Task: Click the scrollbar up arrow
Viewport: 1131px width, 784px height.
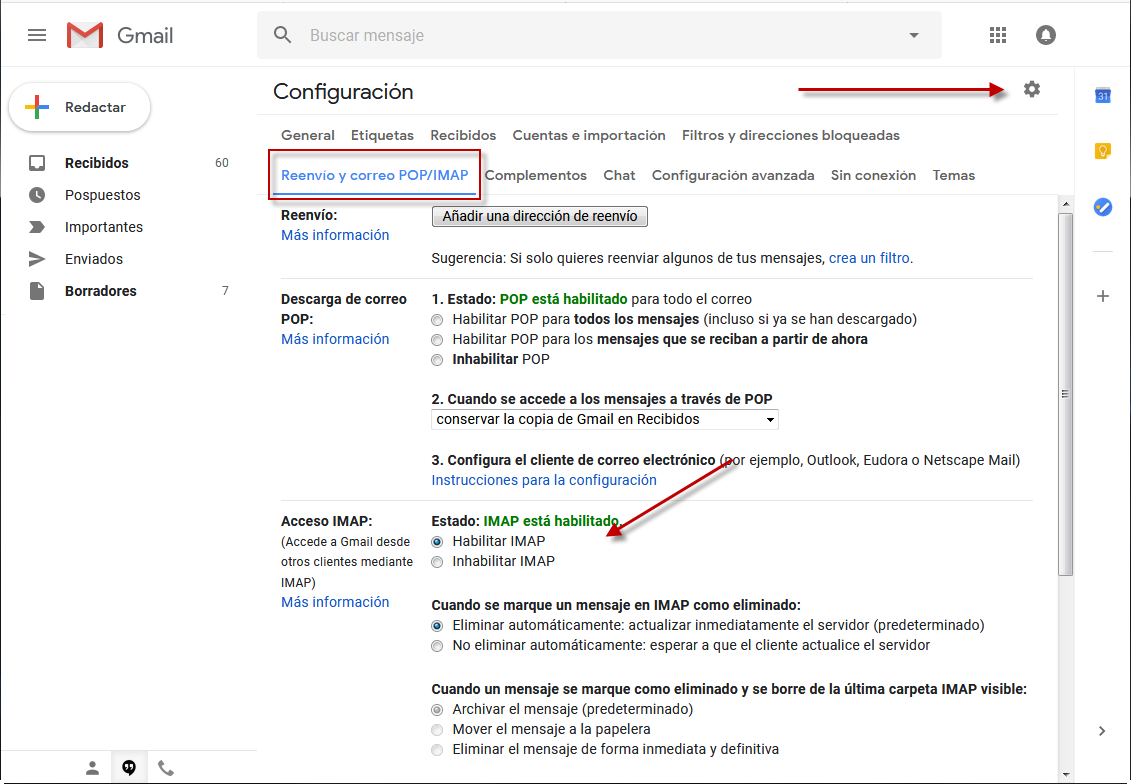Action: click(x=1065, y=204)
